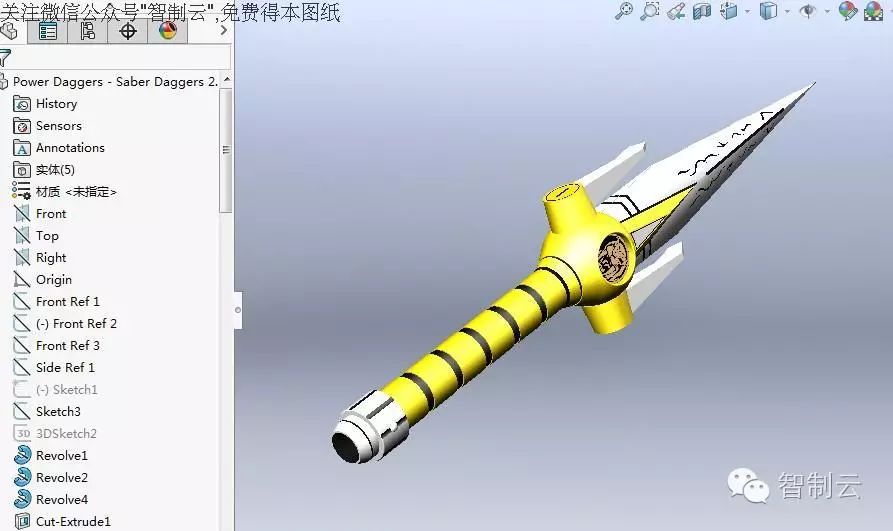Click the Revolve4 feature icon
The image size is (893, 531).
point(22,500)
